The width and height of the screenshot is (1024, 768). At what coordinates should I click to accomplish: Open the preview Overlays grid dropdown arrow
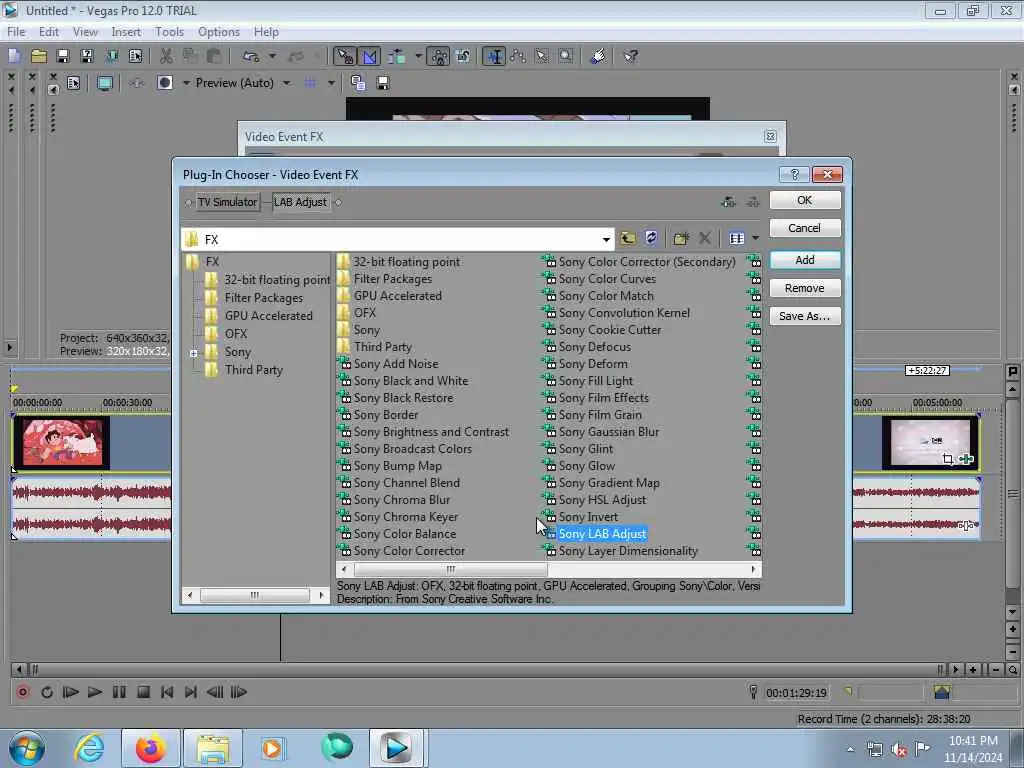click(x=331, y=83)
